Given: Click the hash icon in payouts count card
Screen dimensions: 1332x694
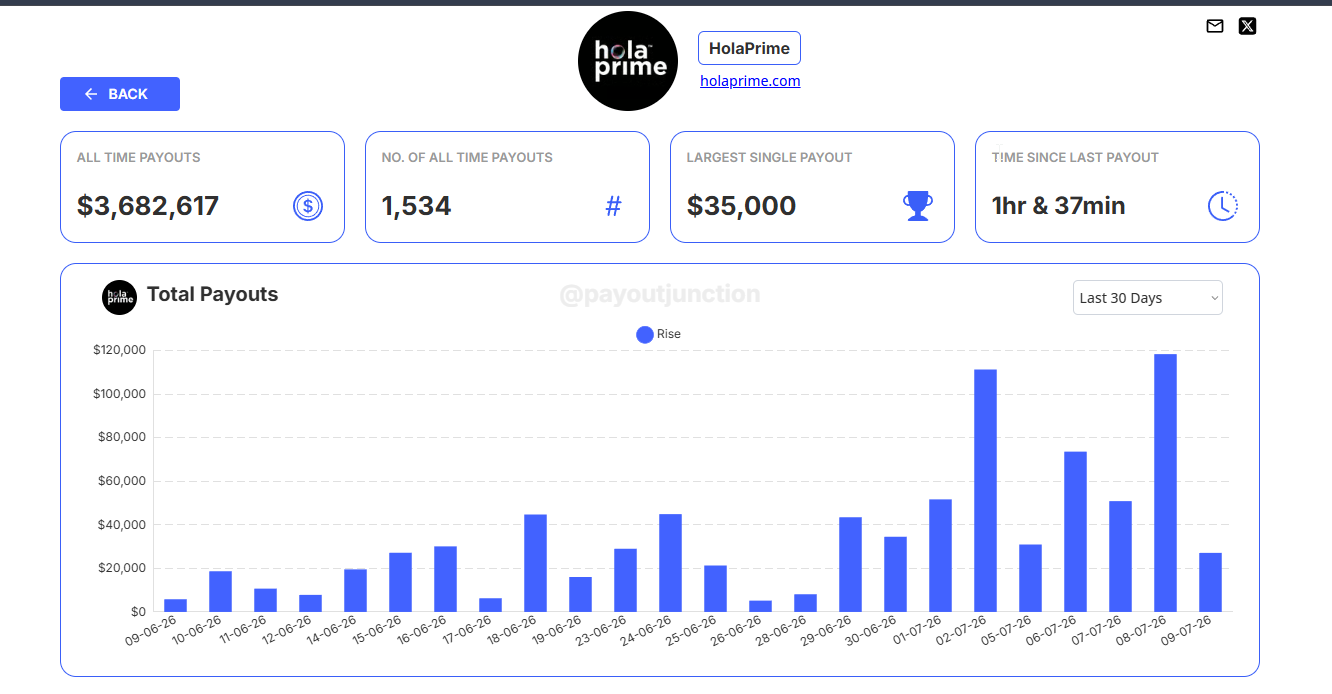Looking at the screenshot, I should (x=614, y=206).
